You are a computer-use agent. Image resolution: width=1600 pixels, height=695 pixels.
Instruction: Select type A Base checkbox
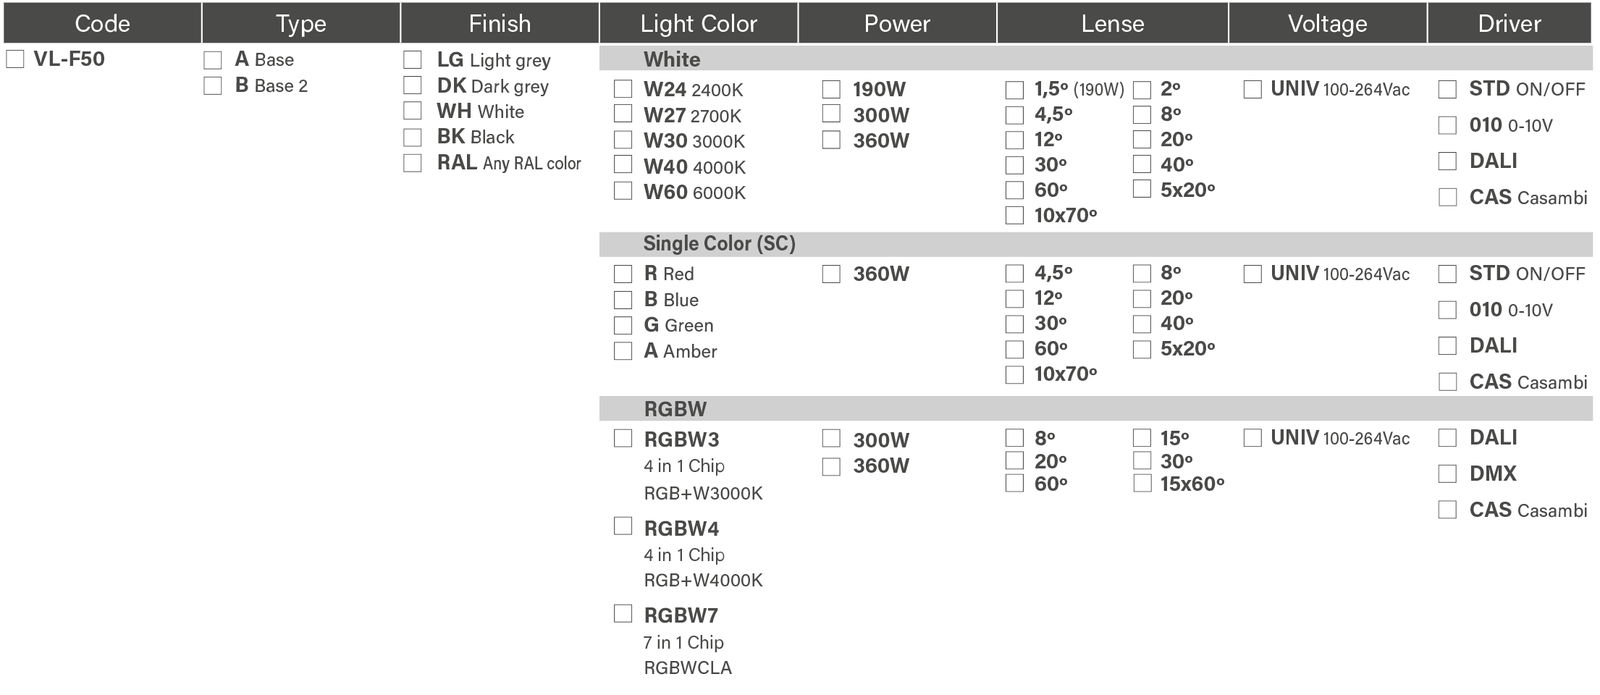[x=213, y=60]
